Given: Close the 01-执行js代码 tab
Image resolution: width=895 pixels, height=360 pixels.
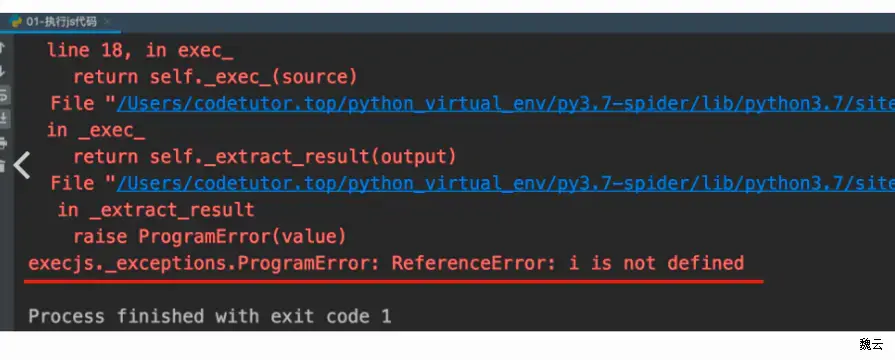Looking at the screenshot, I should pos(107,23).
